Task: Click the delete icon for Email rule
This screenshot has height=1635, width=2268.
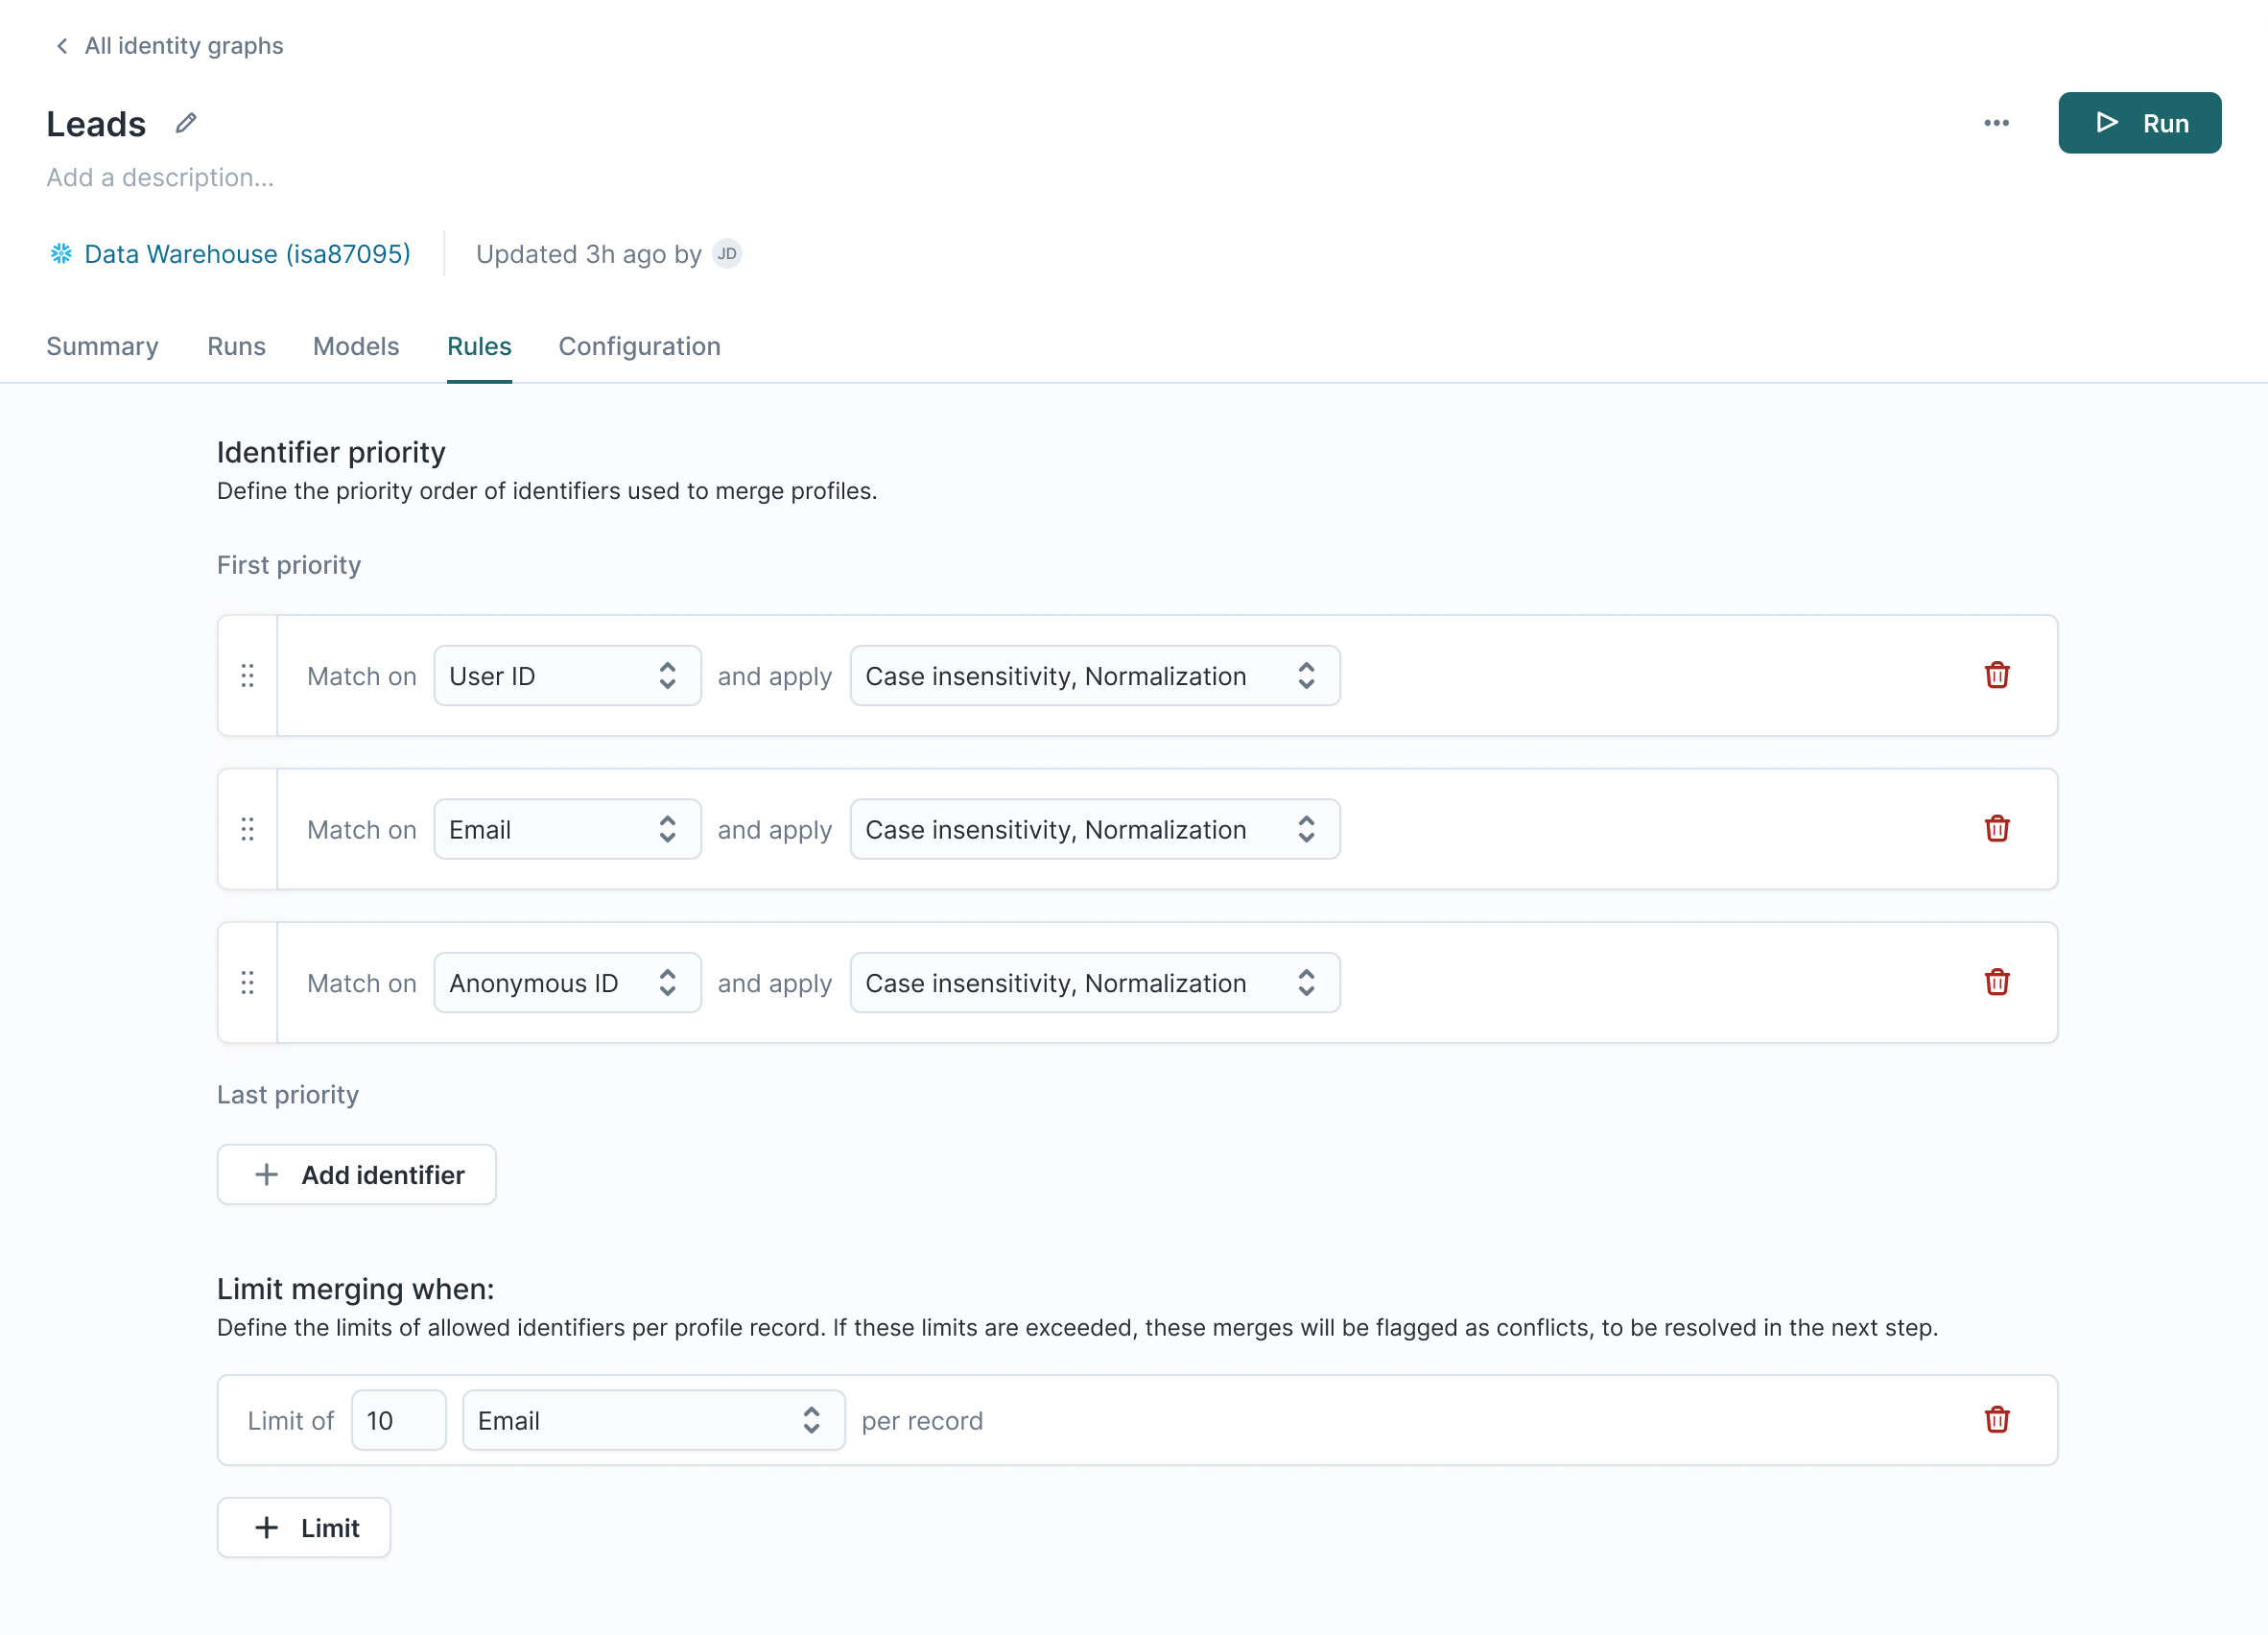Action: (x=1996, y=828)
